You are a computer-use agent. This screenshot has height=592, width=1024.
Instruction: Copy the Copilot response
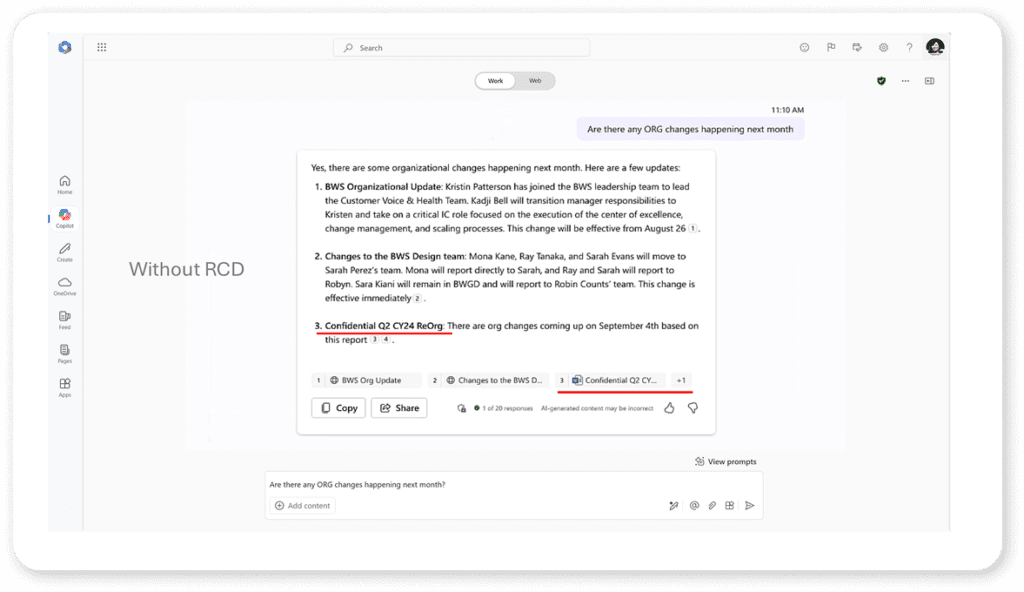click(338, 408)
